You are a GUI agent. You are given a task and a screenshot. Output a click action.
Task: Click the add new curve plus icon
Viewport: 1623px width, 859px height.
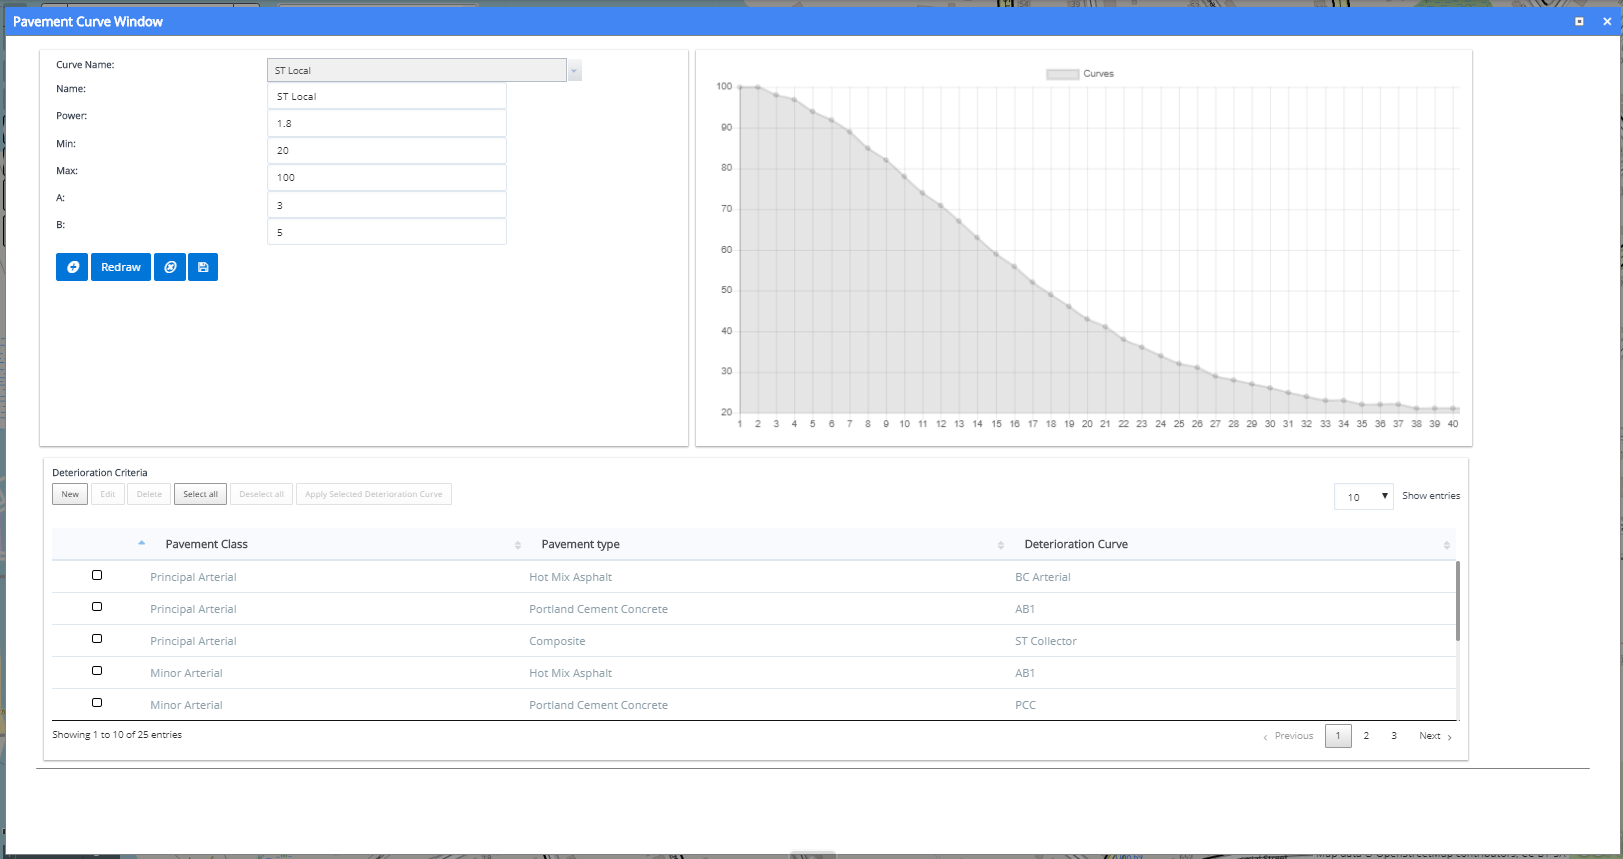point(72,267)
